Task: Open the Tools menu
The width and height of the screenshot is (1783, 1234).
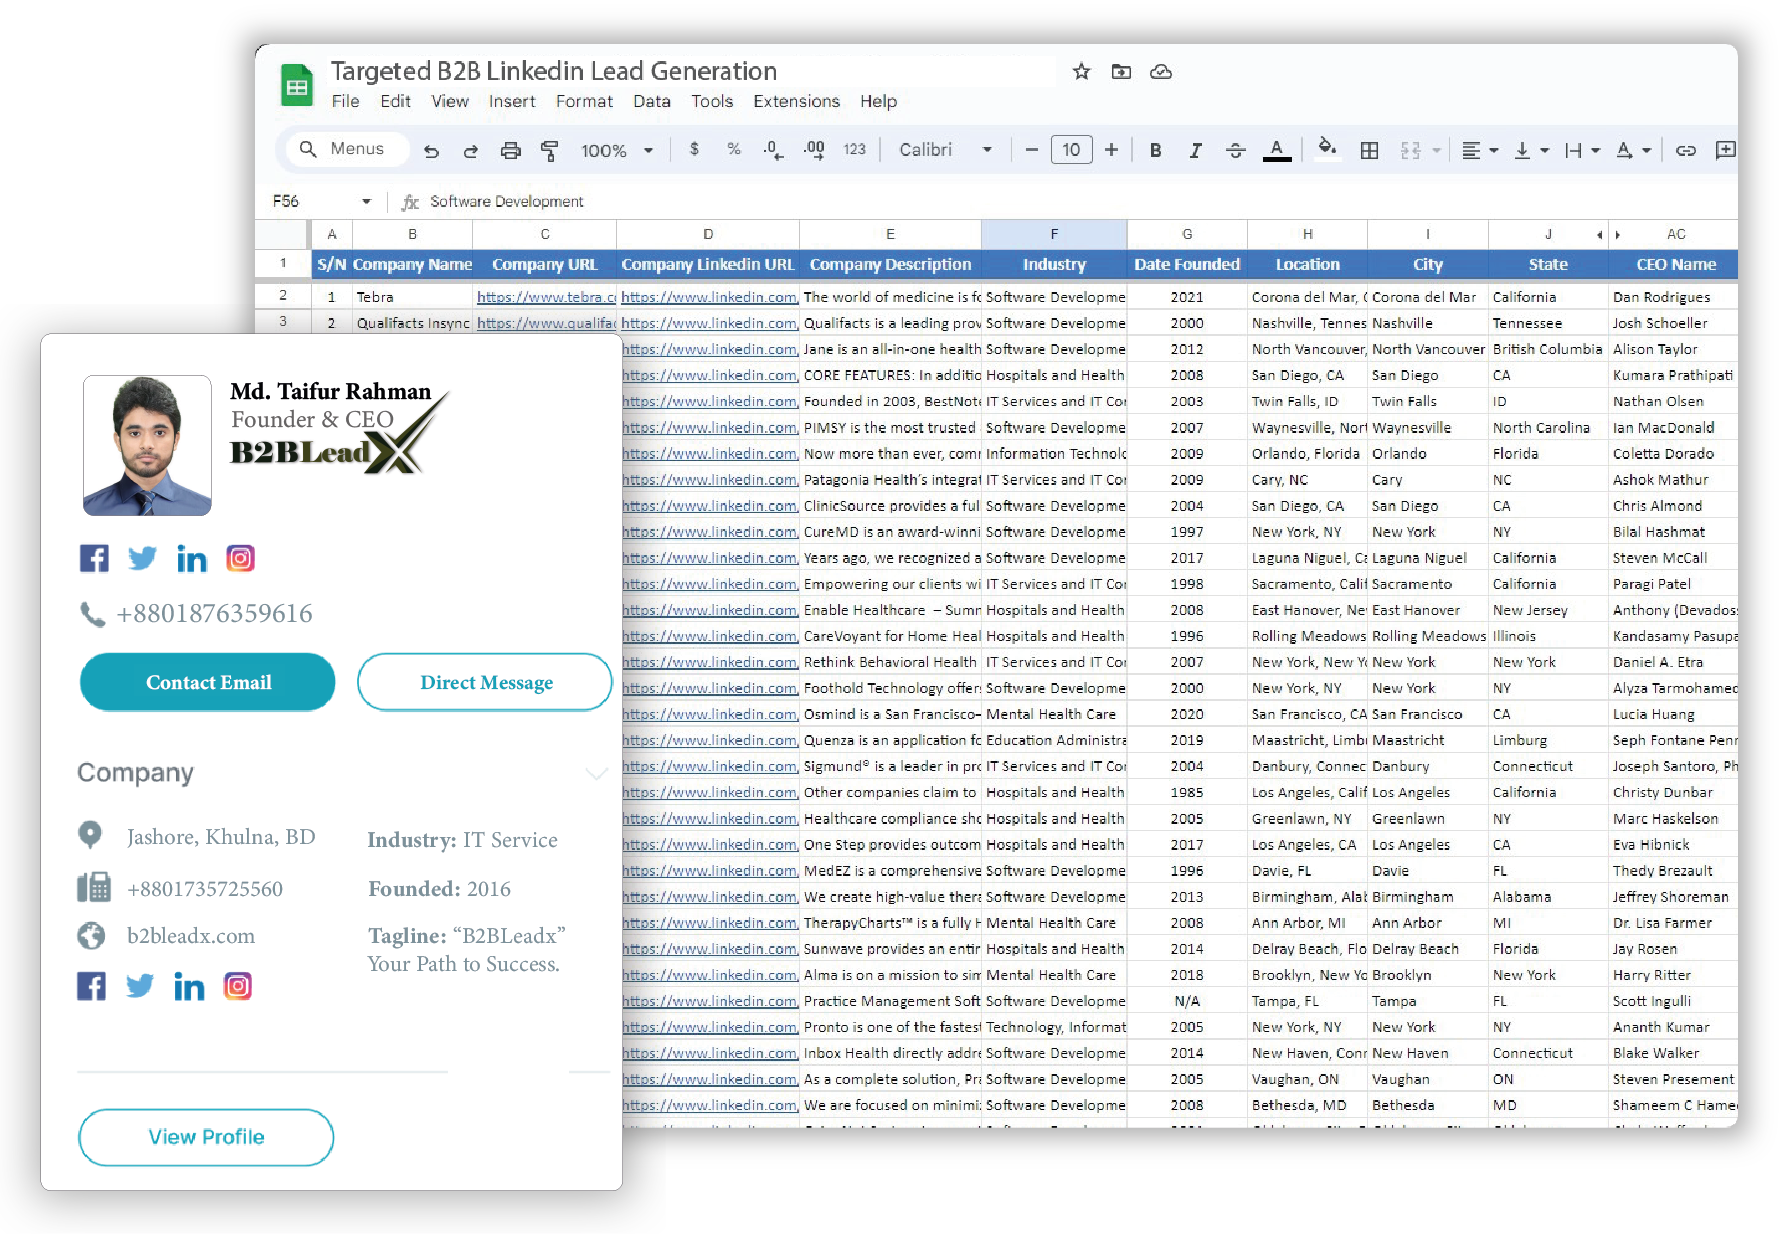Action: point(712,101)
